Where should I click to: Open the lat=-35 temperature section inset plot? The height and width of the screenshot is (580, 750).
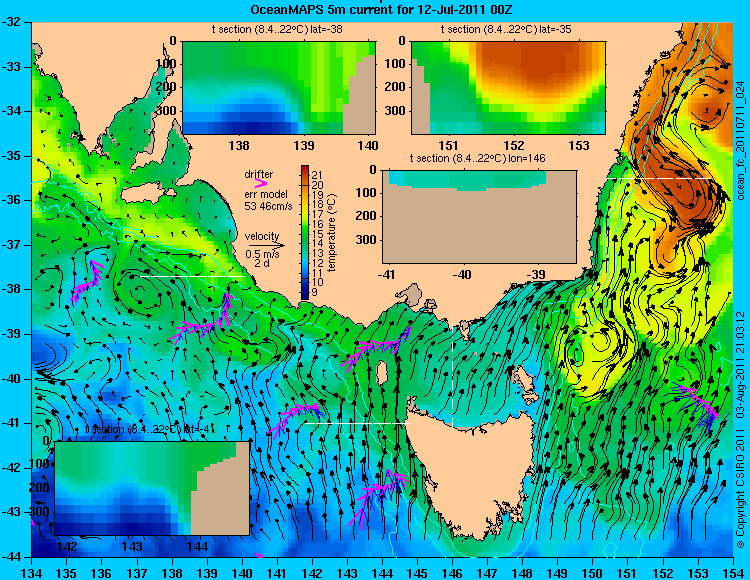coord(508,88)
